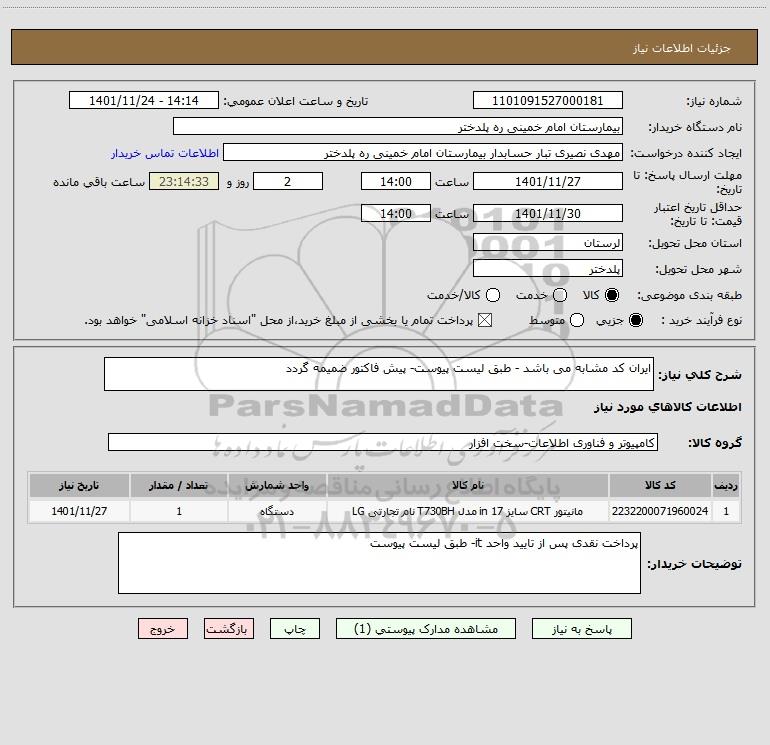Image resolution: width=770 pixels, height=745 pixels.
Task: Click the buyer notes text area
Action: point(379,563)
